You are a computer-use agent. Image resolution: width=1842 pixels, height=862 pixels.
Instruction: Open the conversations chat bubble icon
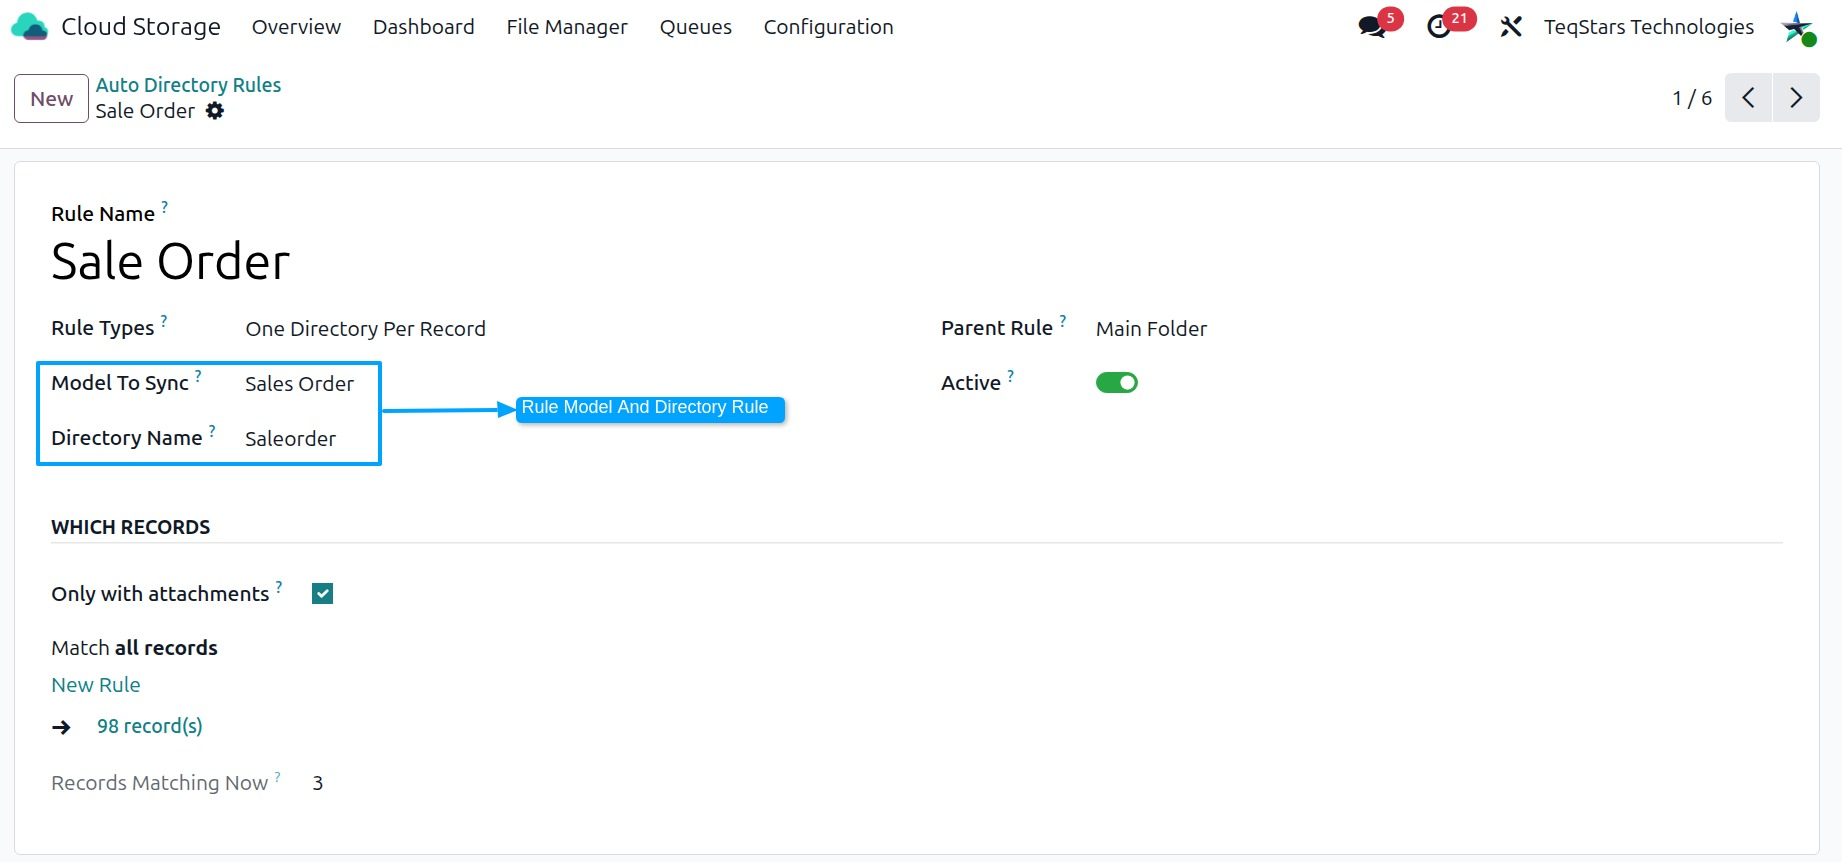click(1372, 27)
